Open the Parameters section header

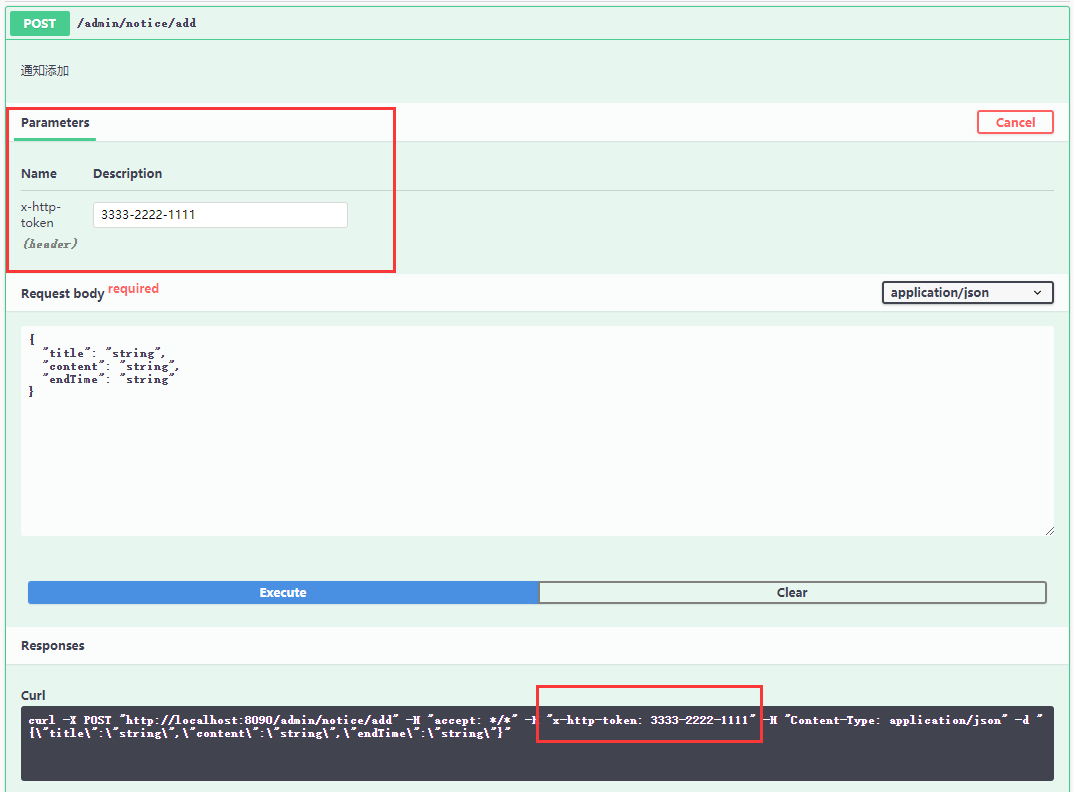(54, 123)
